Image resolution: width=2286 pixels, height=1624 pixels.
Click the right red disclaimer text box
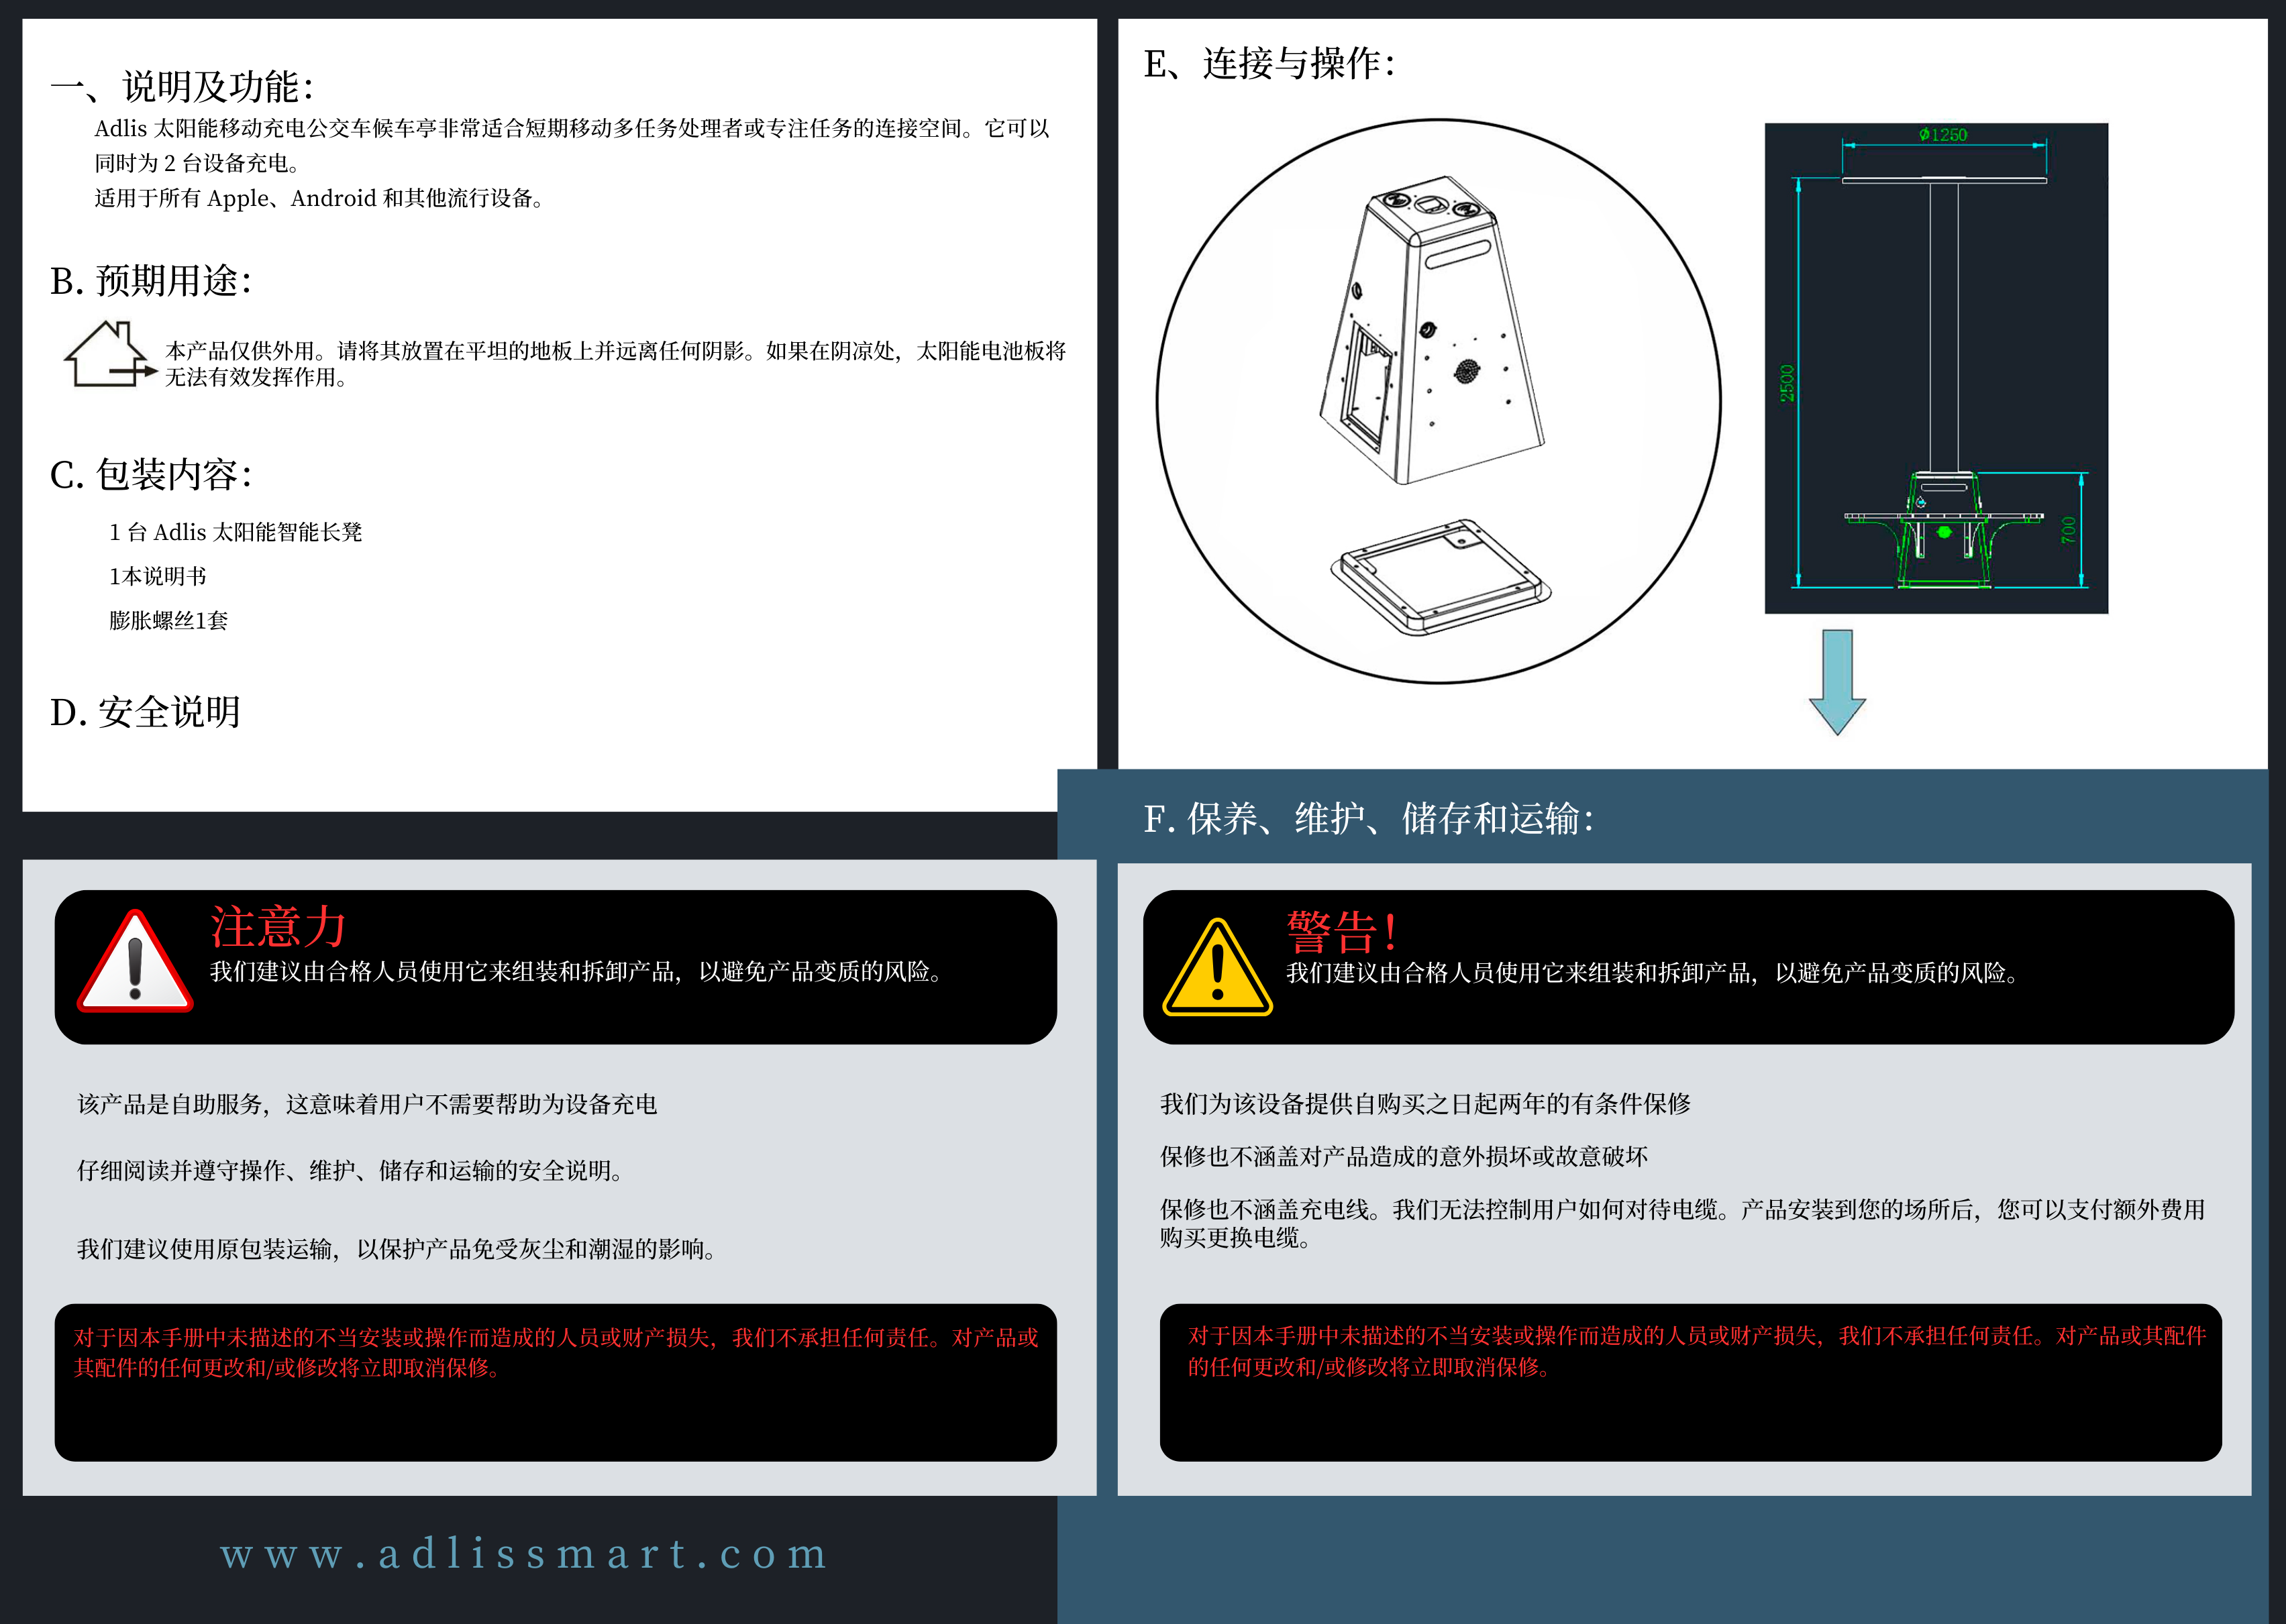1691,1383
